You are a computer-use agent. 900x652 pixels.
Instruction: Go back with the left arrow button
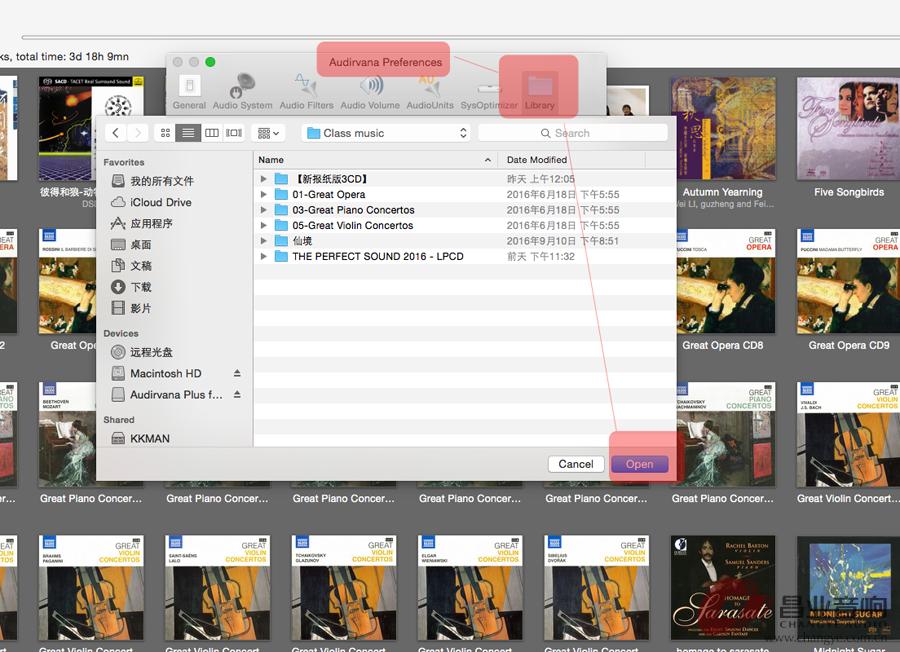116,133
